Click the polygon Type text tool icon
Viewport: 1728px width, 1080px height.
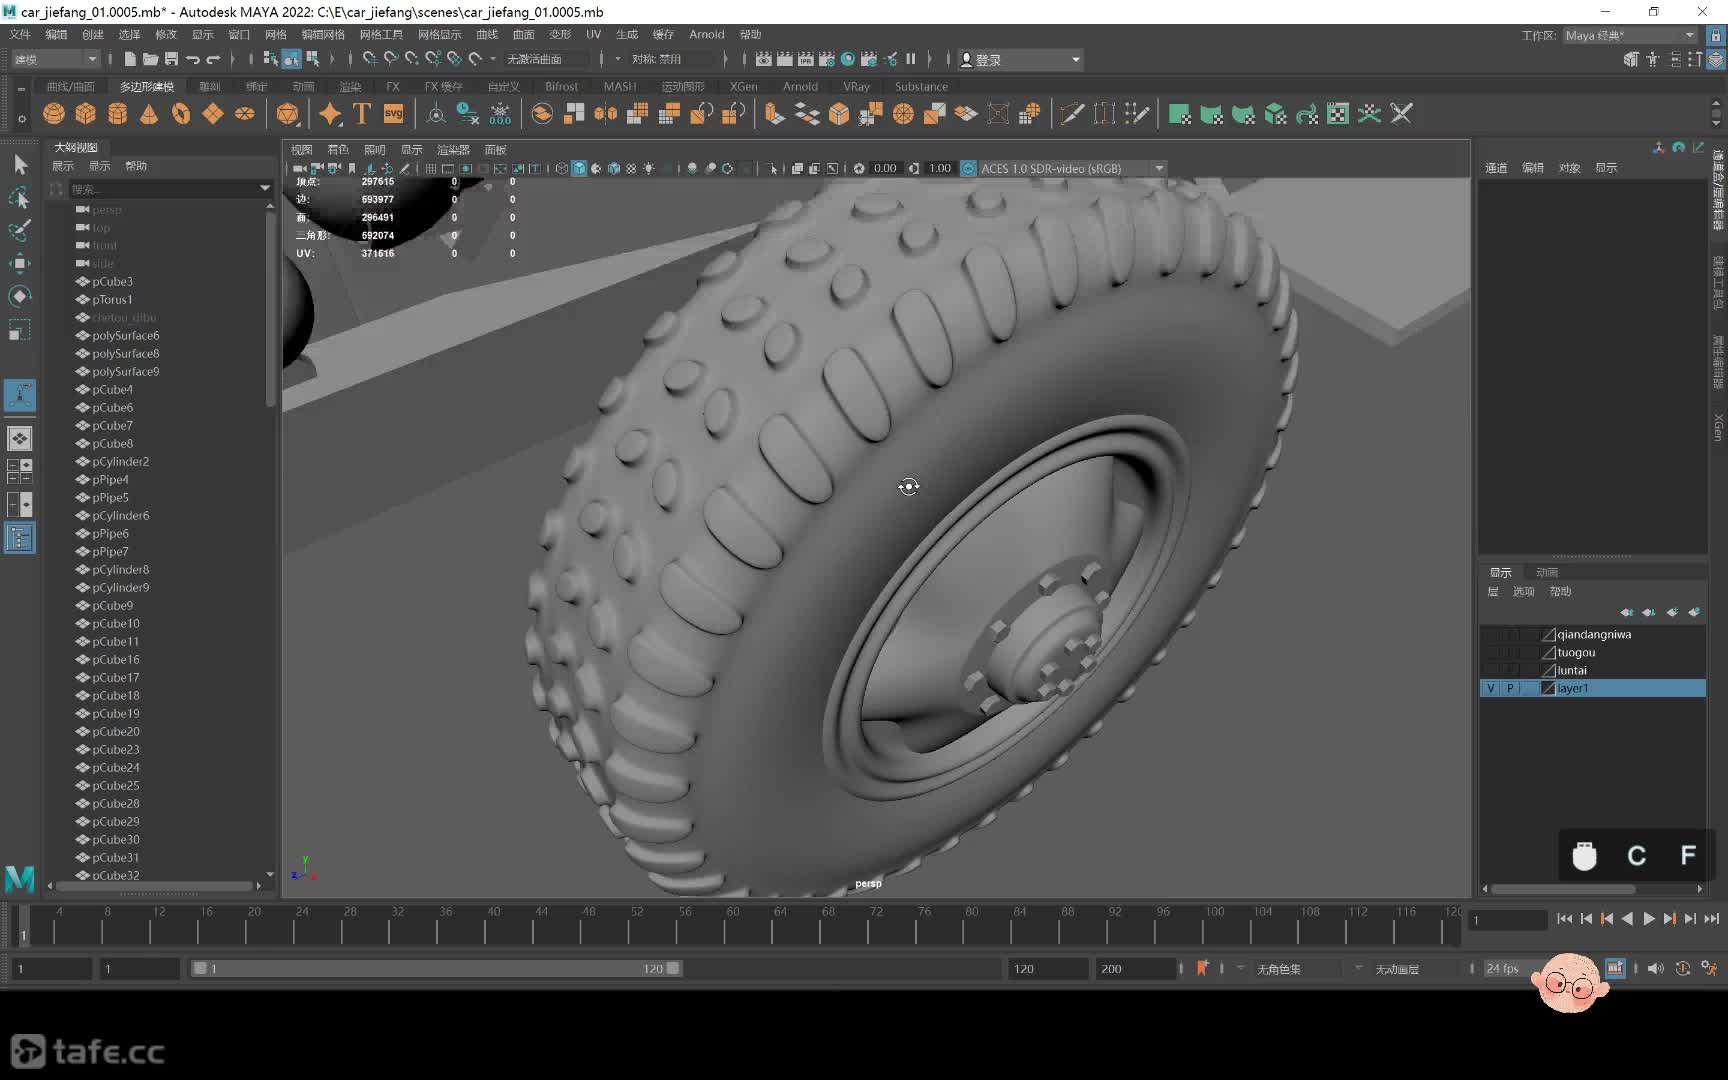[x=362, y=114]
